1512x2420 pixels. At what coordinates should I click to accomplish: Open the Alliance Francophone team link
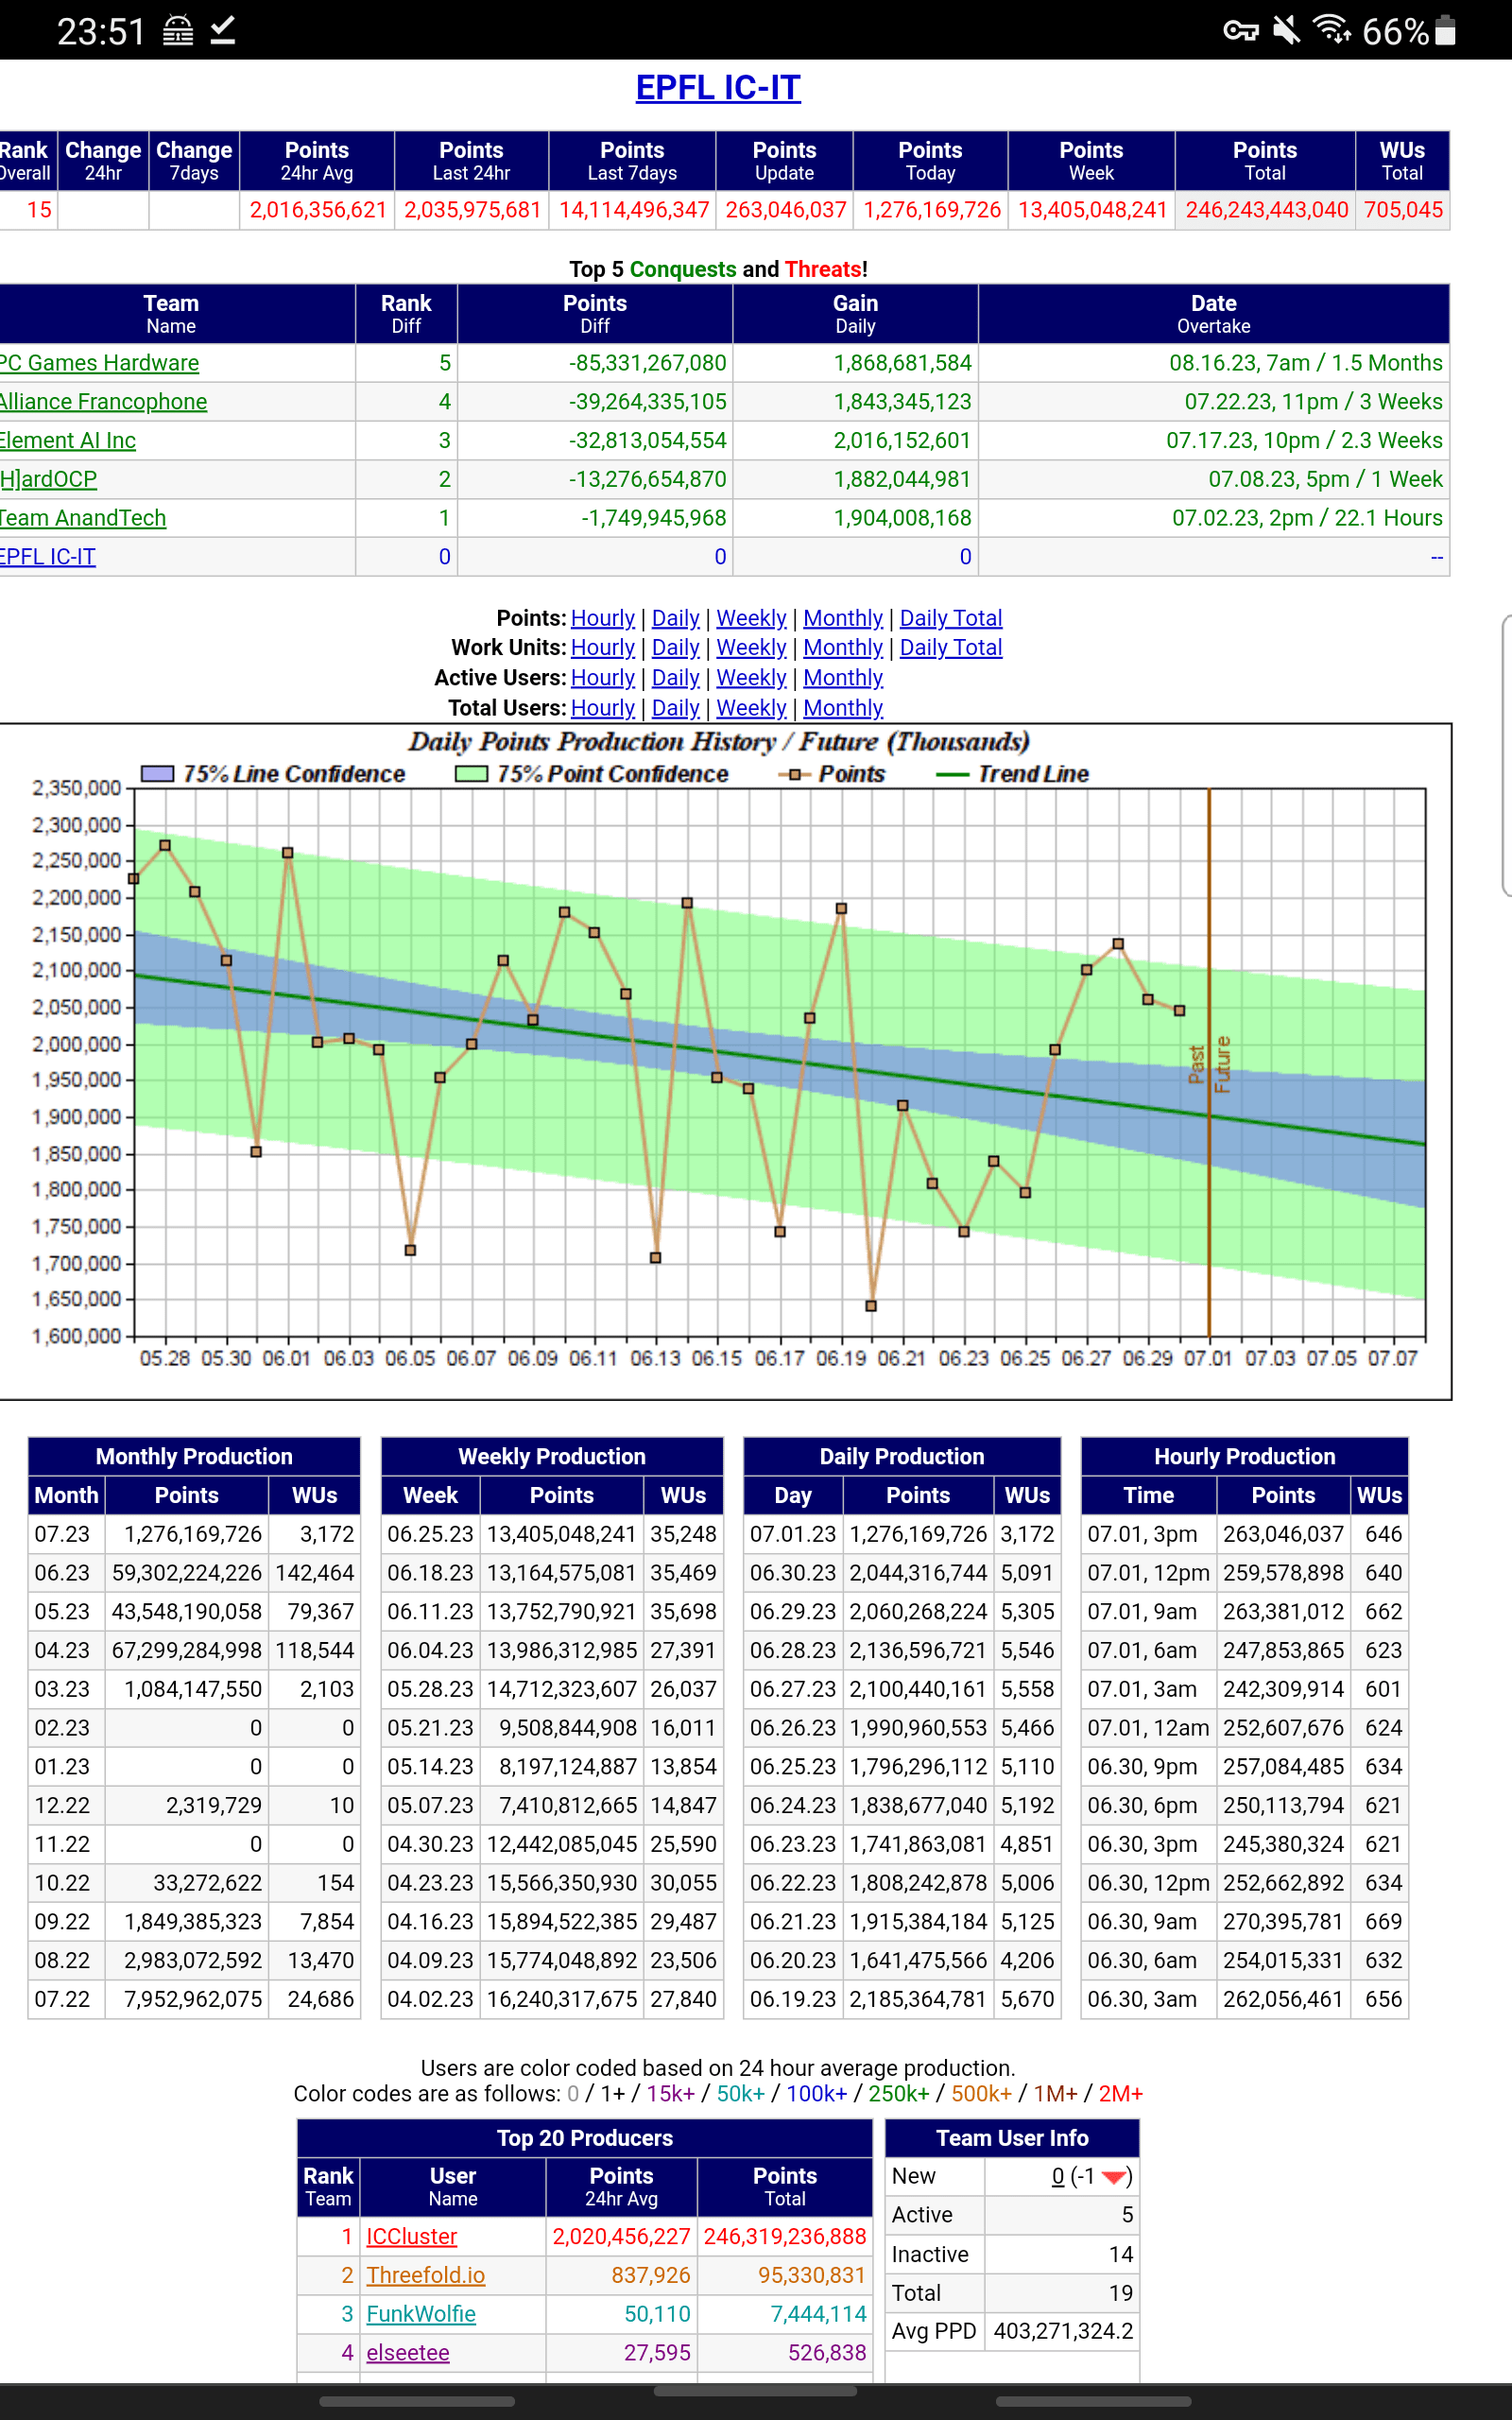coord(103,402)
